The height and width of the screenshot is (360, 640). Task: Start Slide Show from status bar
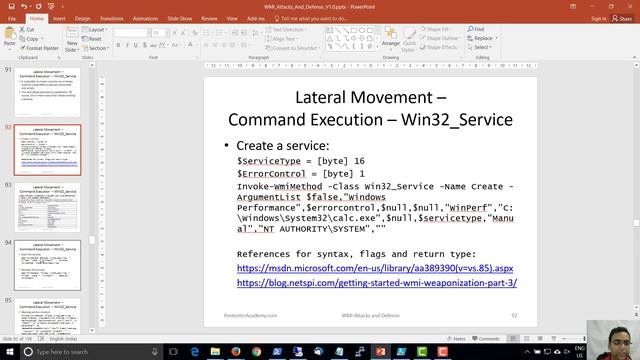click(553, 339)
